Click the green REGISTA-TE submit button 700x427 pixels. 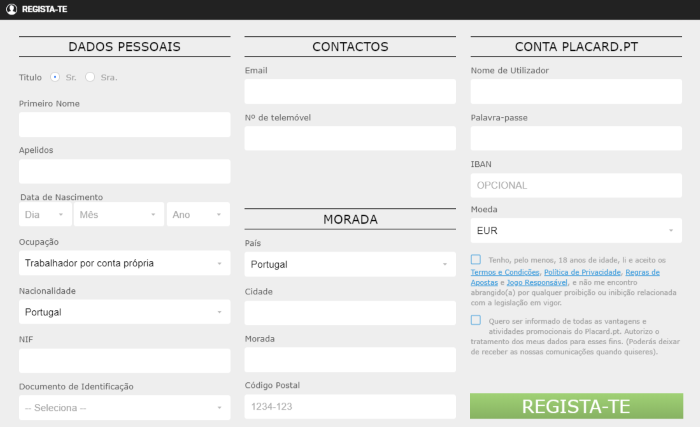pos(576,406)
